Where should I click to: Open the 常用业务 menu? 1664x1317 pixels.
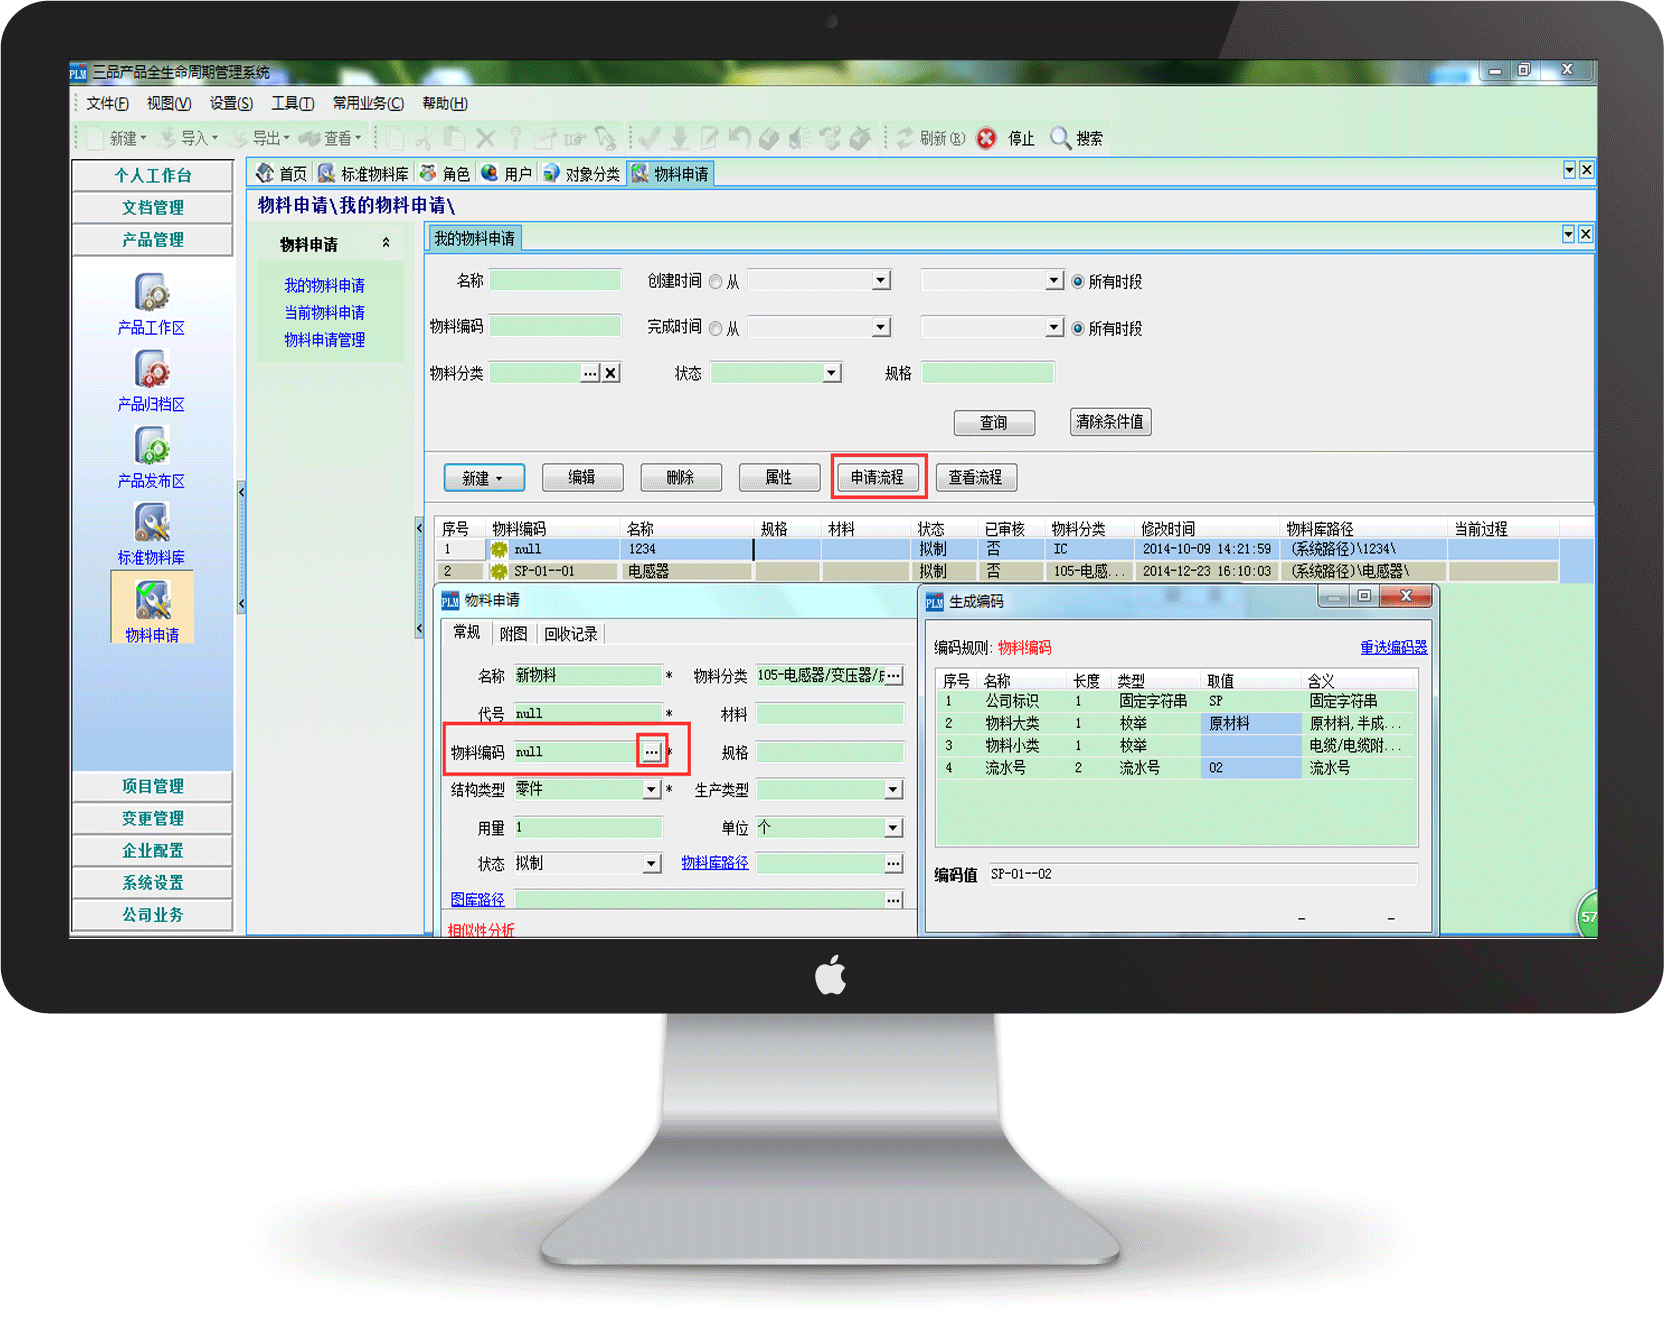[x=367, y=103]
